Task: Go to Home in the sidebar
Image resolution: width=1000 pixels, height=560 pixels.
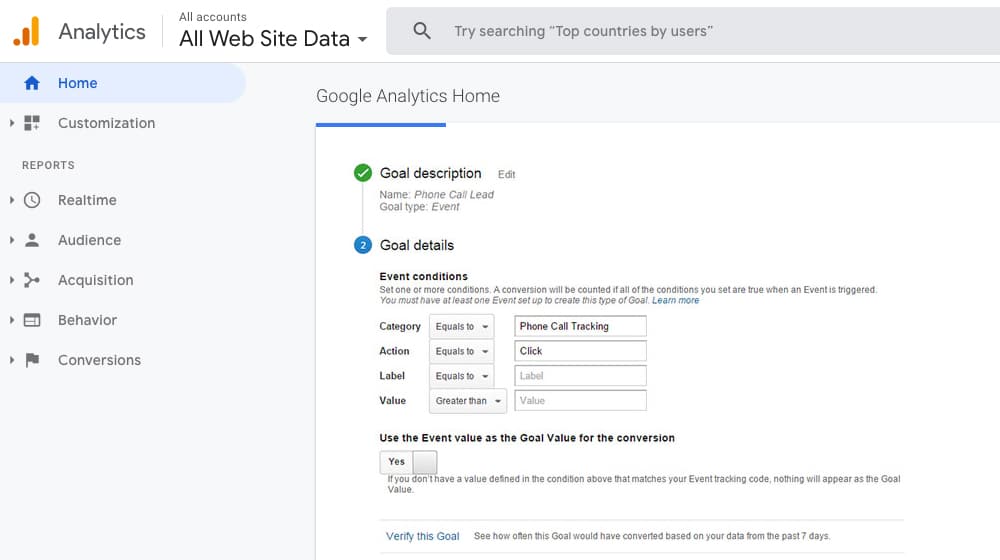Action: 122,83
